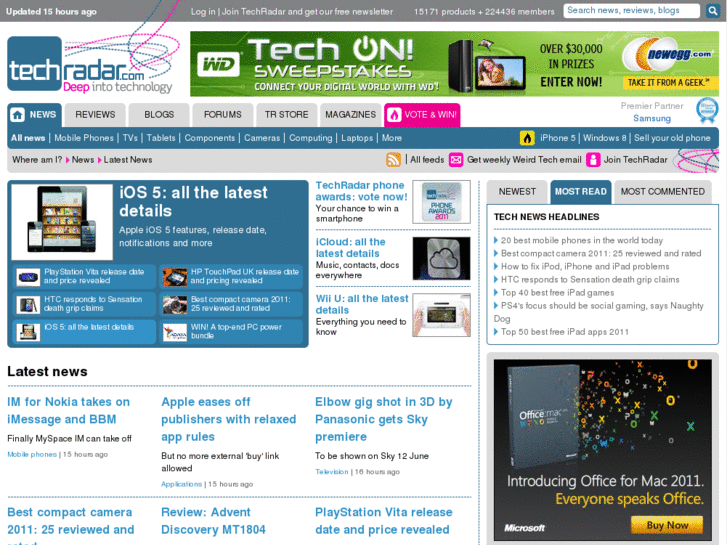
Task: Open the Phone Awards 2011 thumbnail
Action: click(x=441, y=202)
